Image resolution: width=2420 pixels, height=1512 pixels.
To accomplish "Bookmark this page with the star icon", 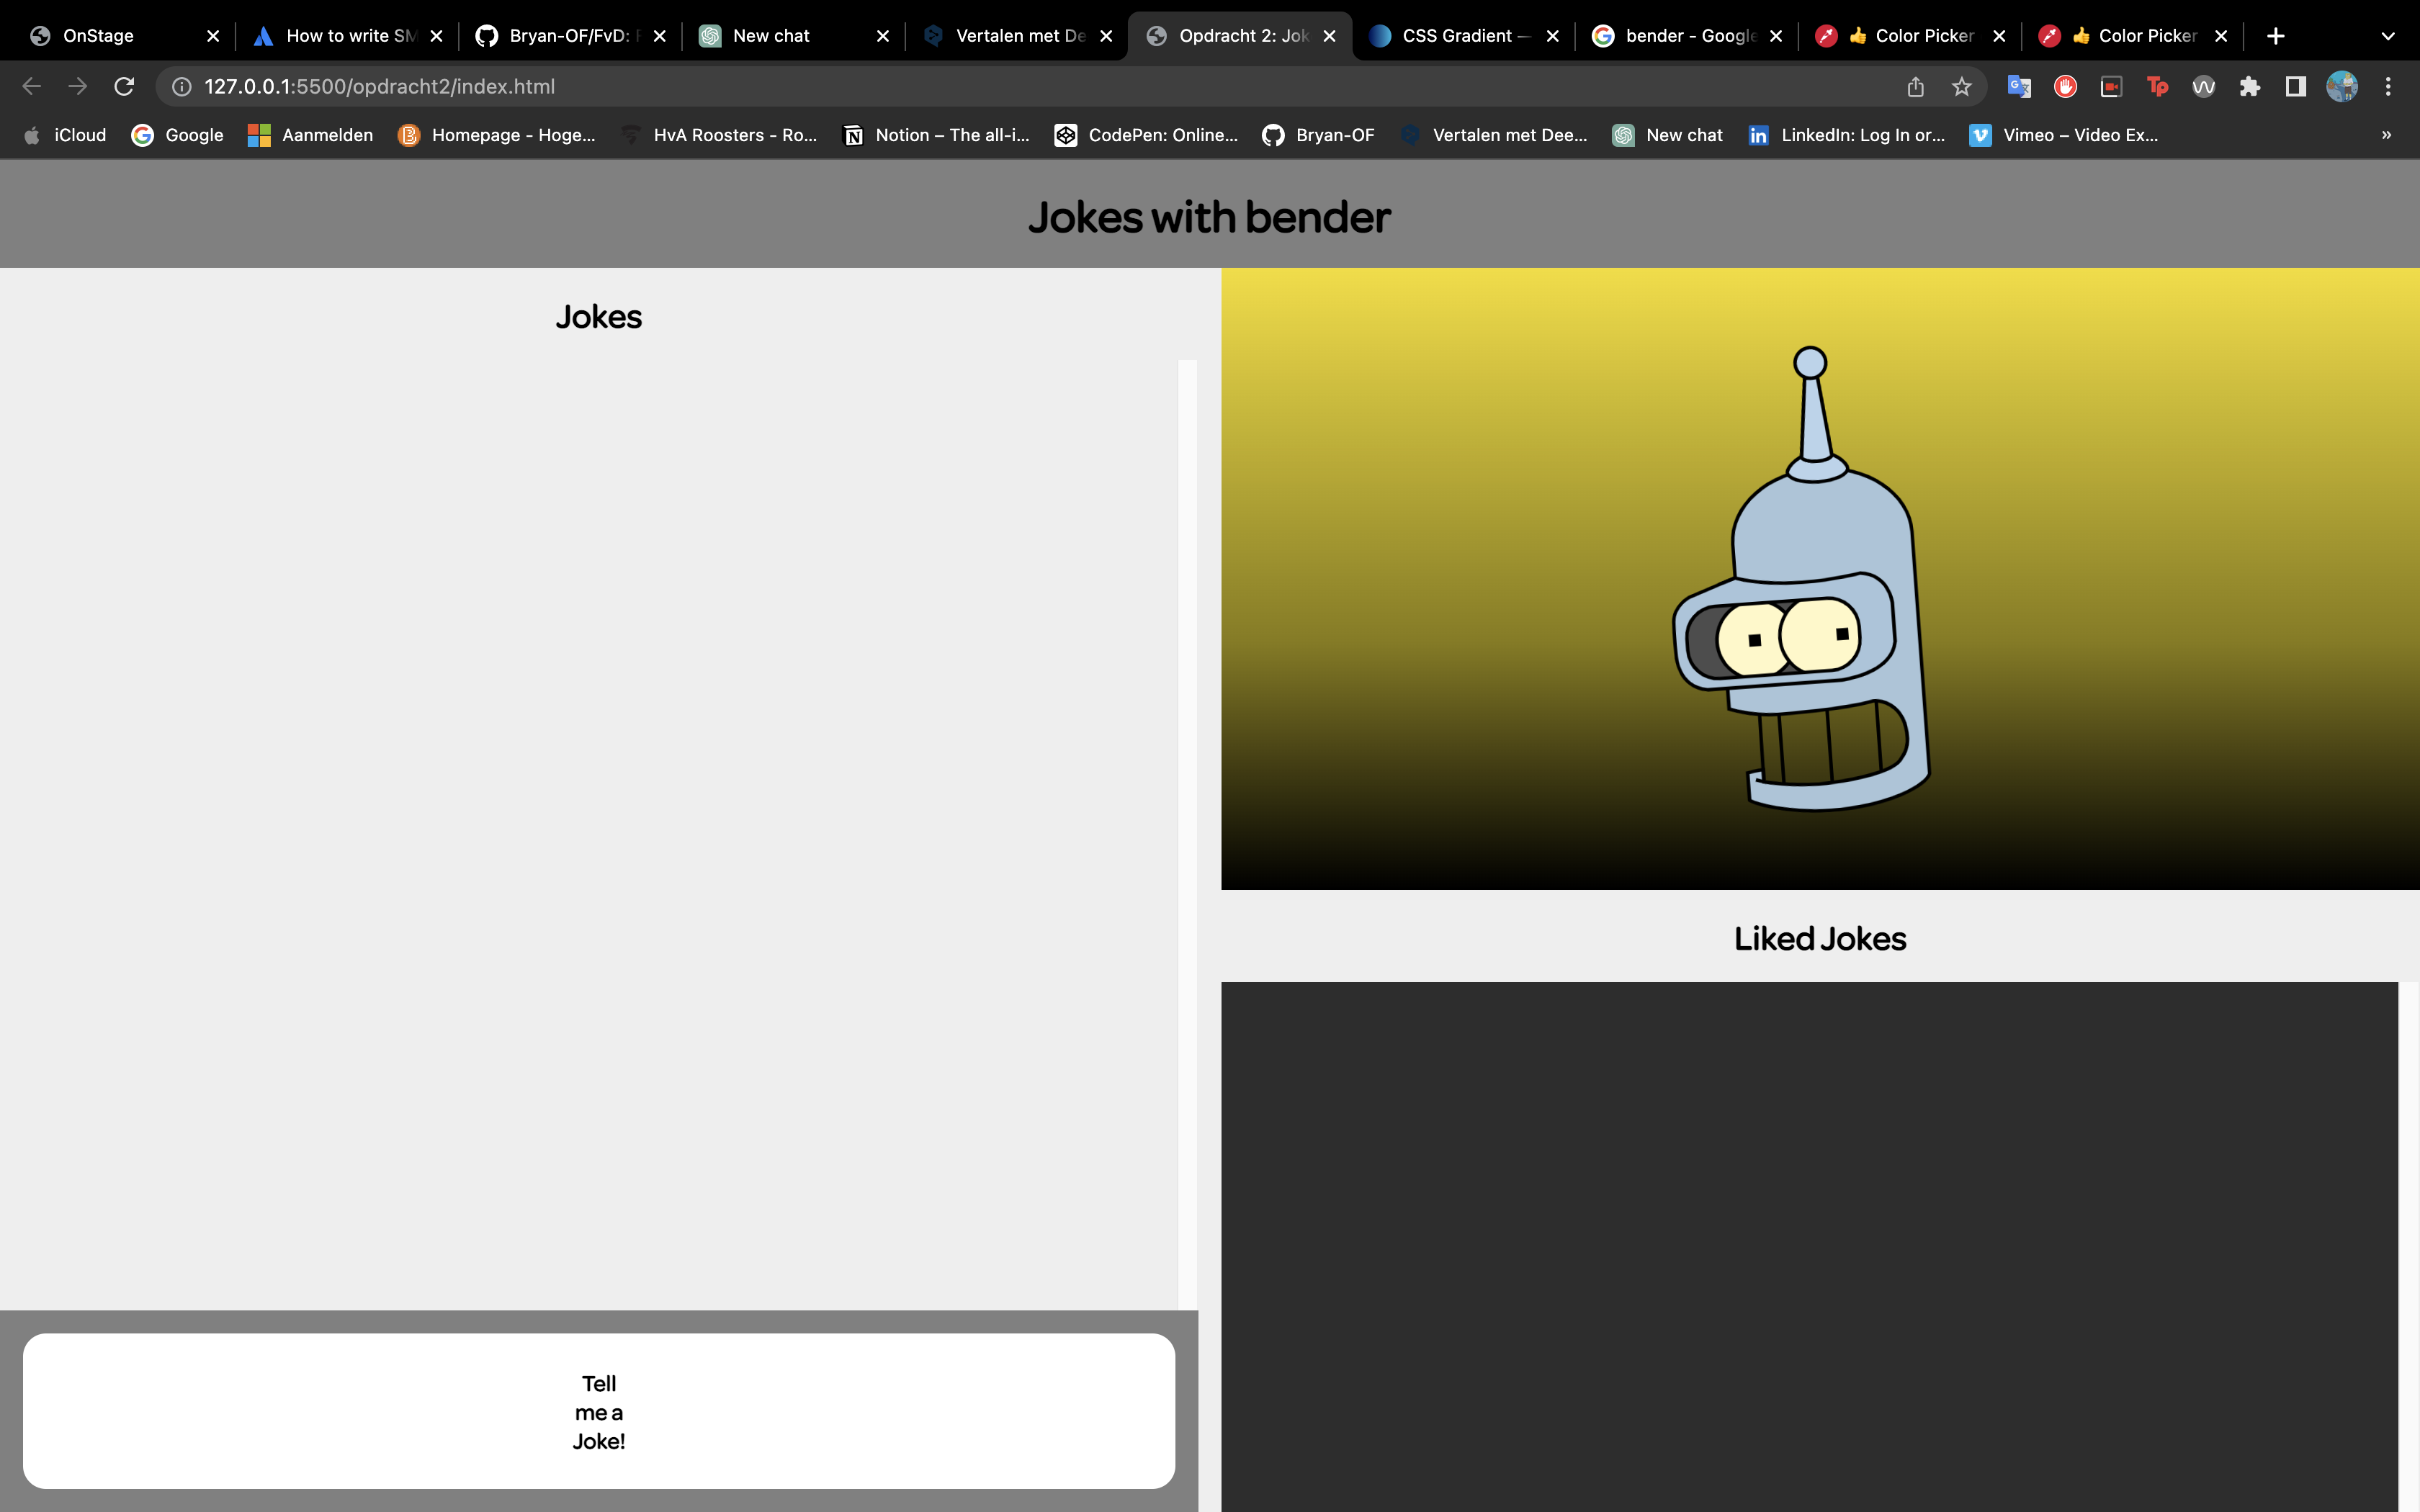I will [x=1962, y=87].
